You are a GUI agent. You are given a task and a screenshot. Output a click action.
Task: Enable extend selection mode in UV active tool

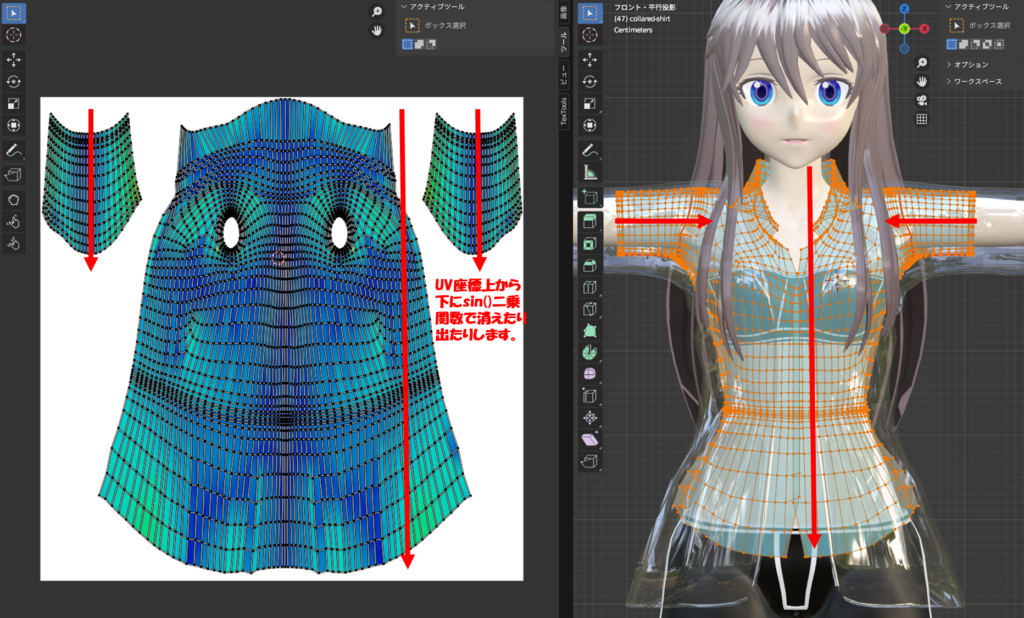[419, 45]
